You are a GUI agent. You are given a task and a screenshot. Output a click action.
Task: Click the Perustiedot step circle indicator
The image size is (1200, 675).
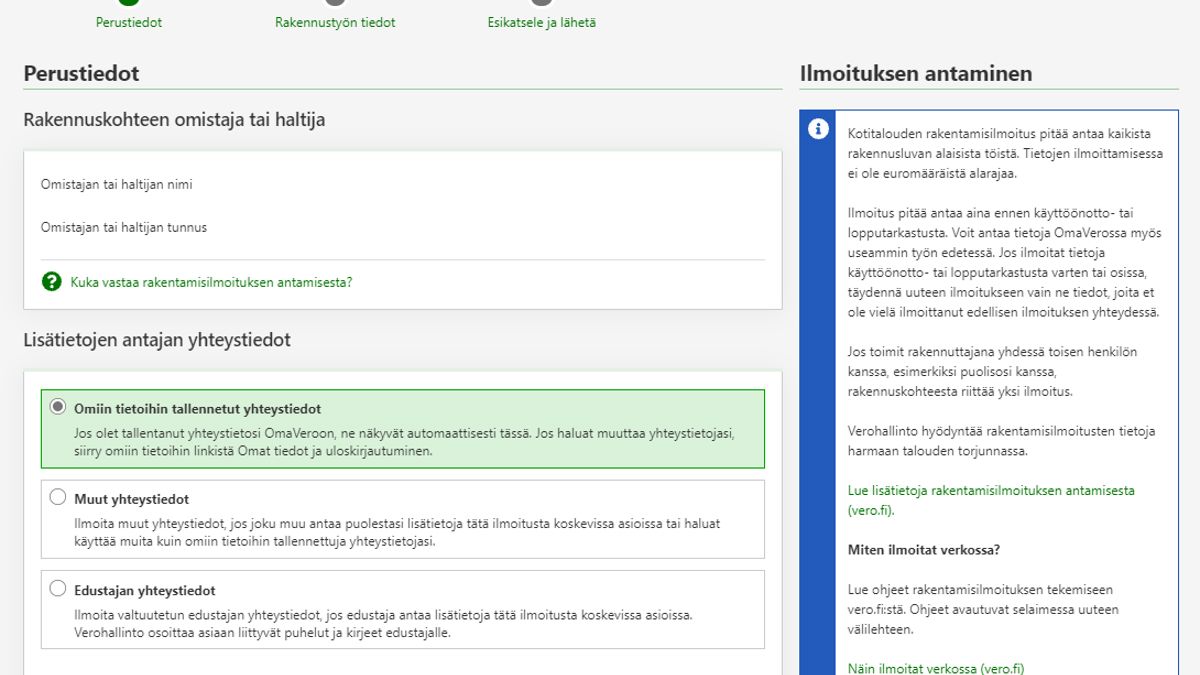pyautogui.click(x=128, y=2)
